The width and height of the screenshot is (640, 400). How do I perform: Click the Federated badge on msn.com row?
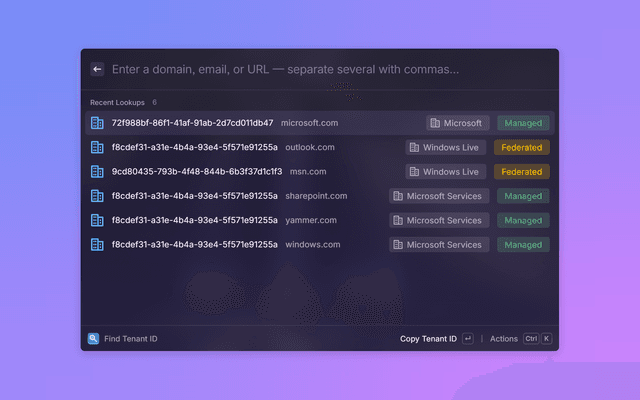pyautogui.click(x=522, y=171)
